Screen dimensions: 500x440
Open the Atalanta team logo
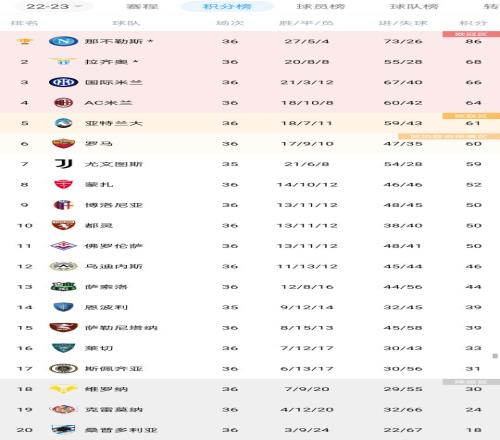(x=63, y=123)
